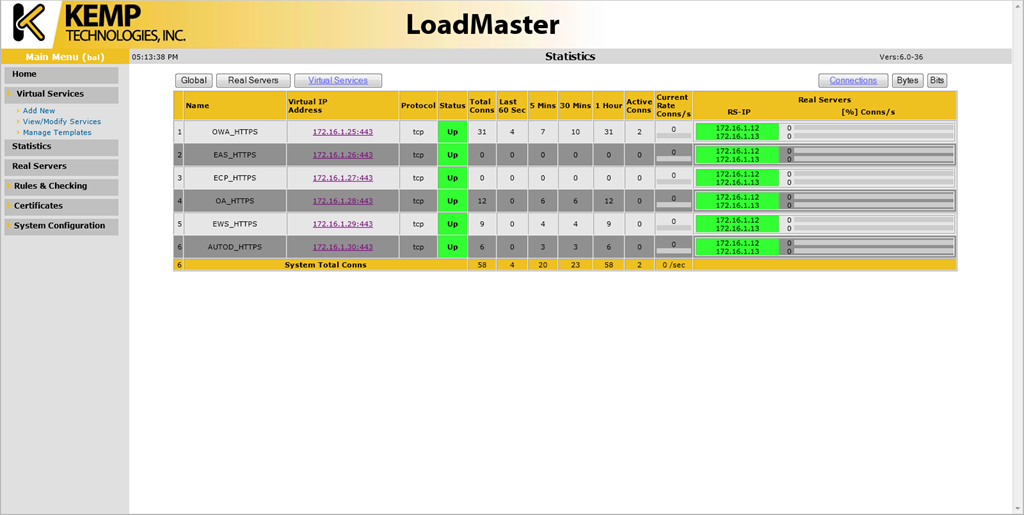Screen dimensions: 1024x515
Task: Open the Real Servers menu item
Action: [x=61, y=166]
